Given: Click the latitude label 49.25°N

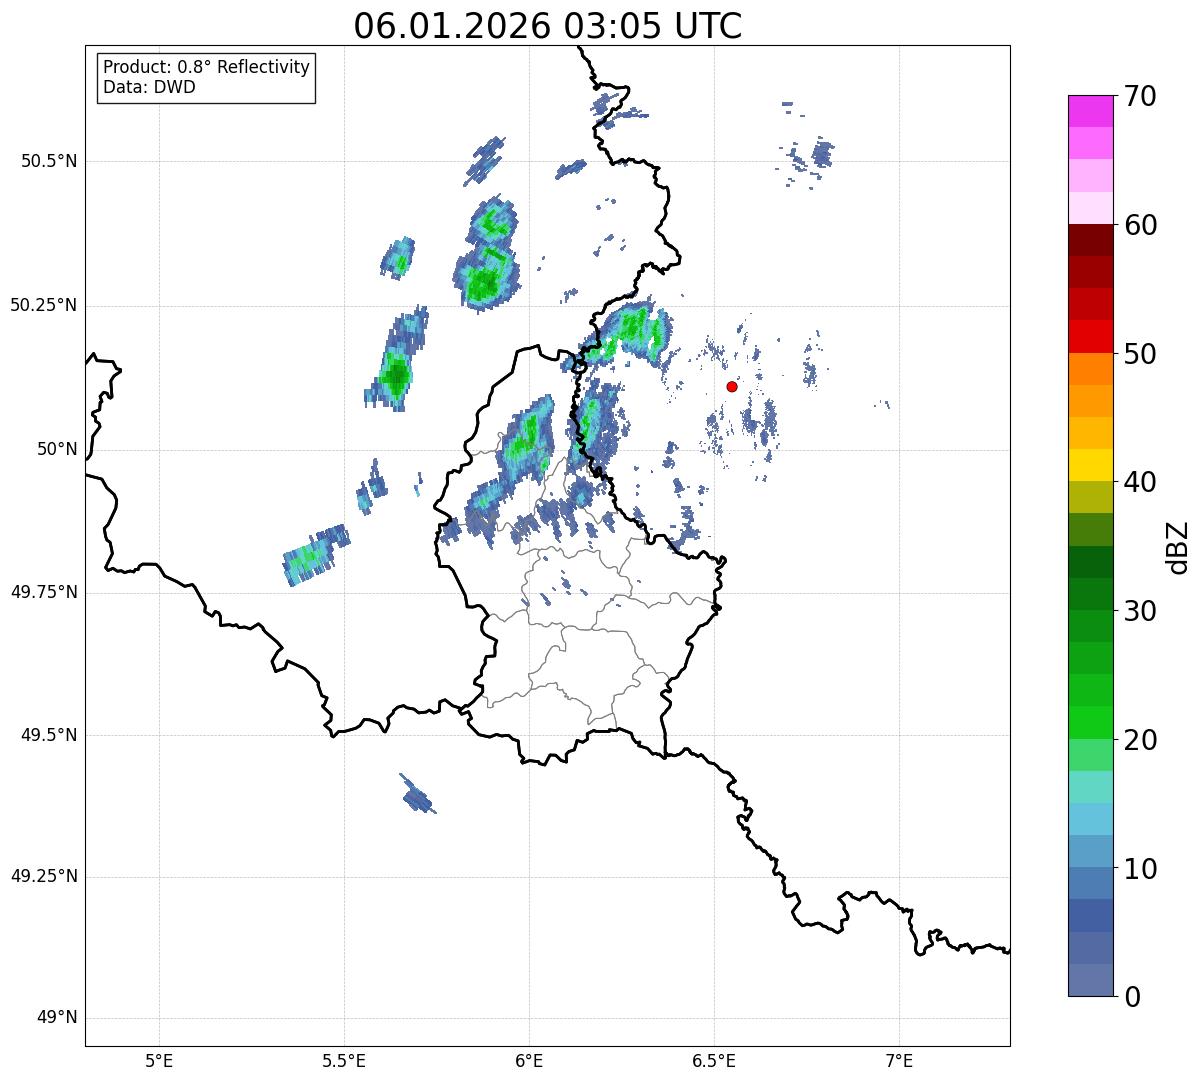Looking at the screenshot, I should click(x=43, y=877).
